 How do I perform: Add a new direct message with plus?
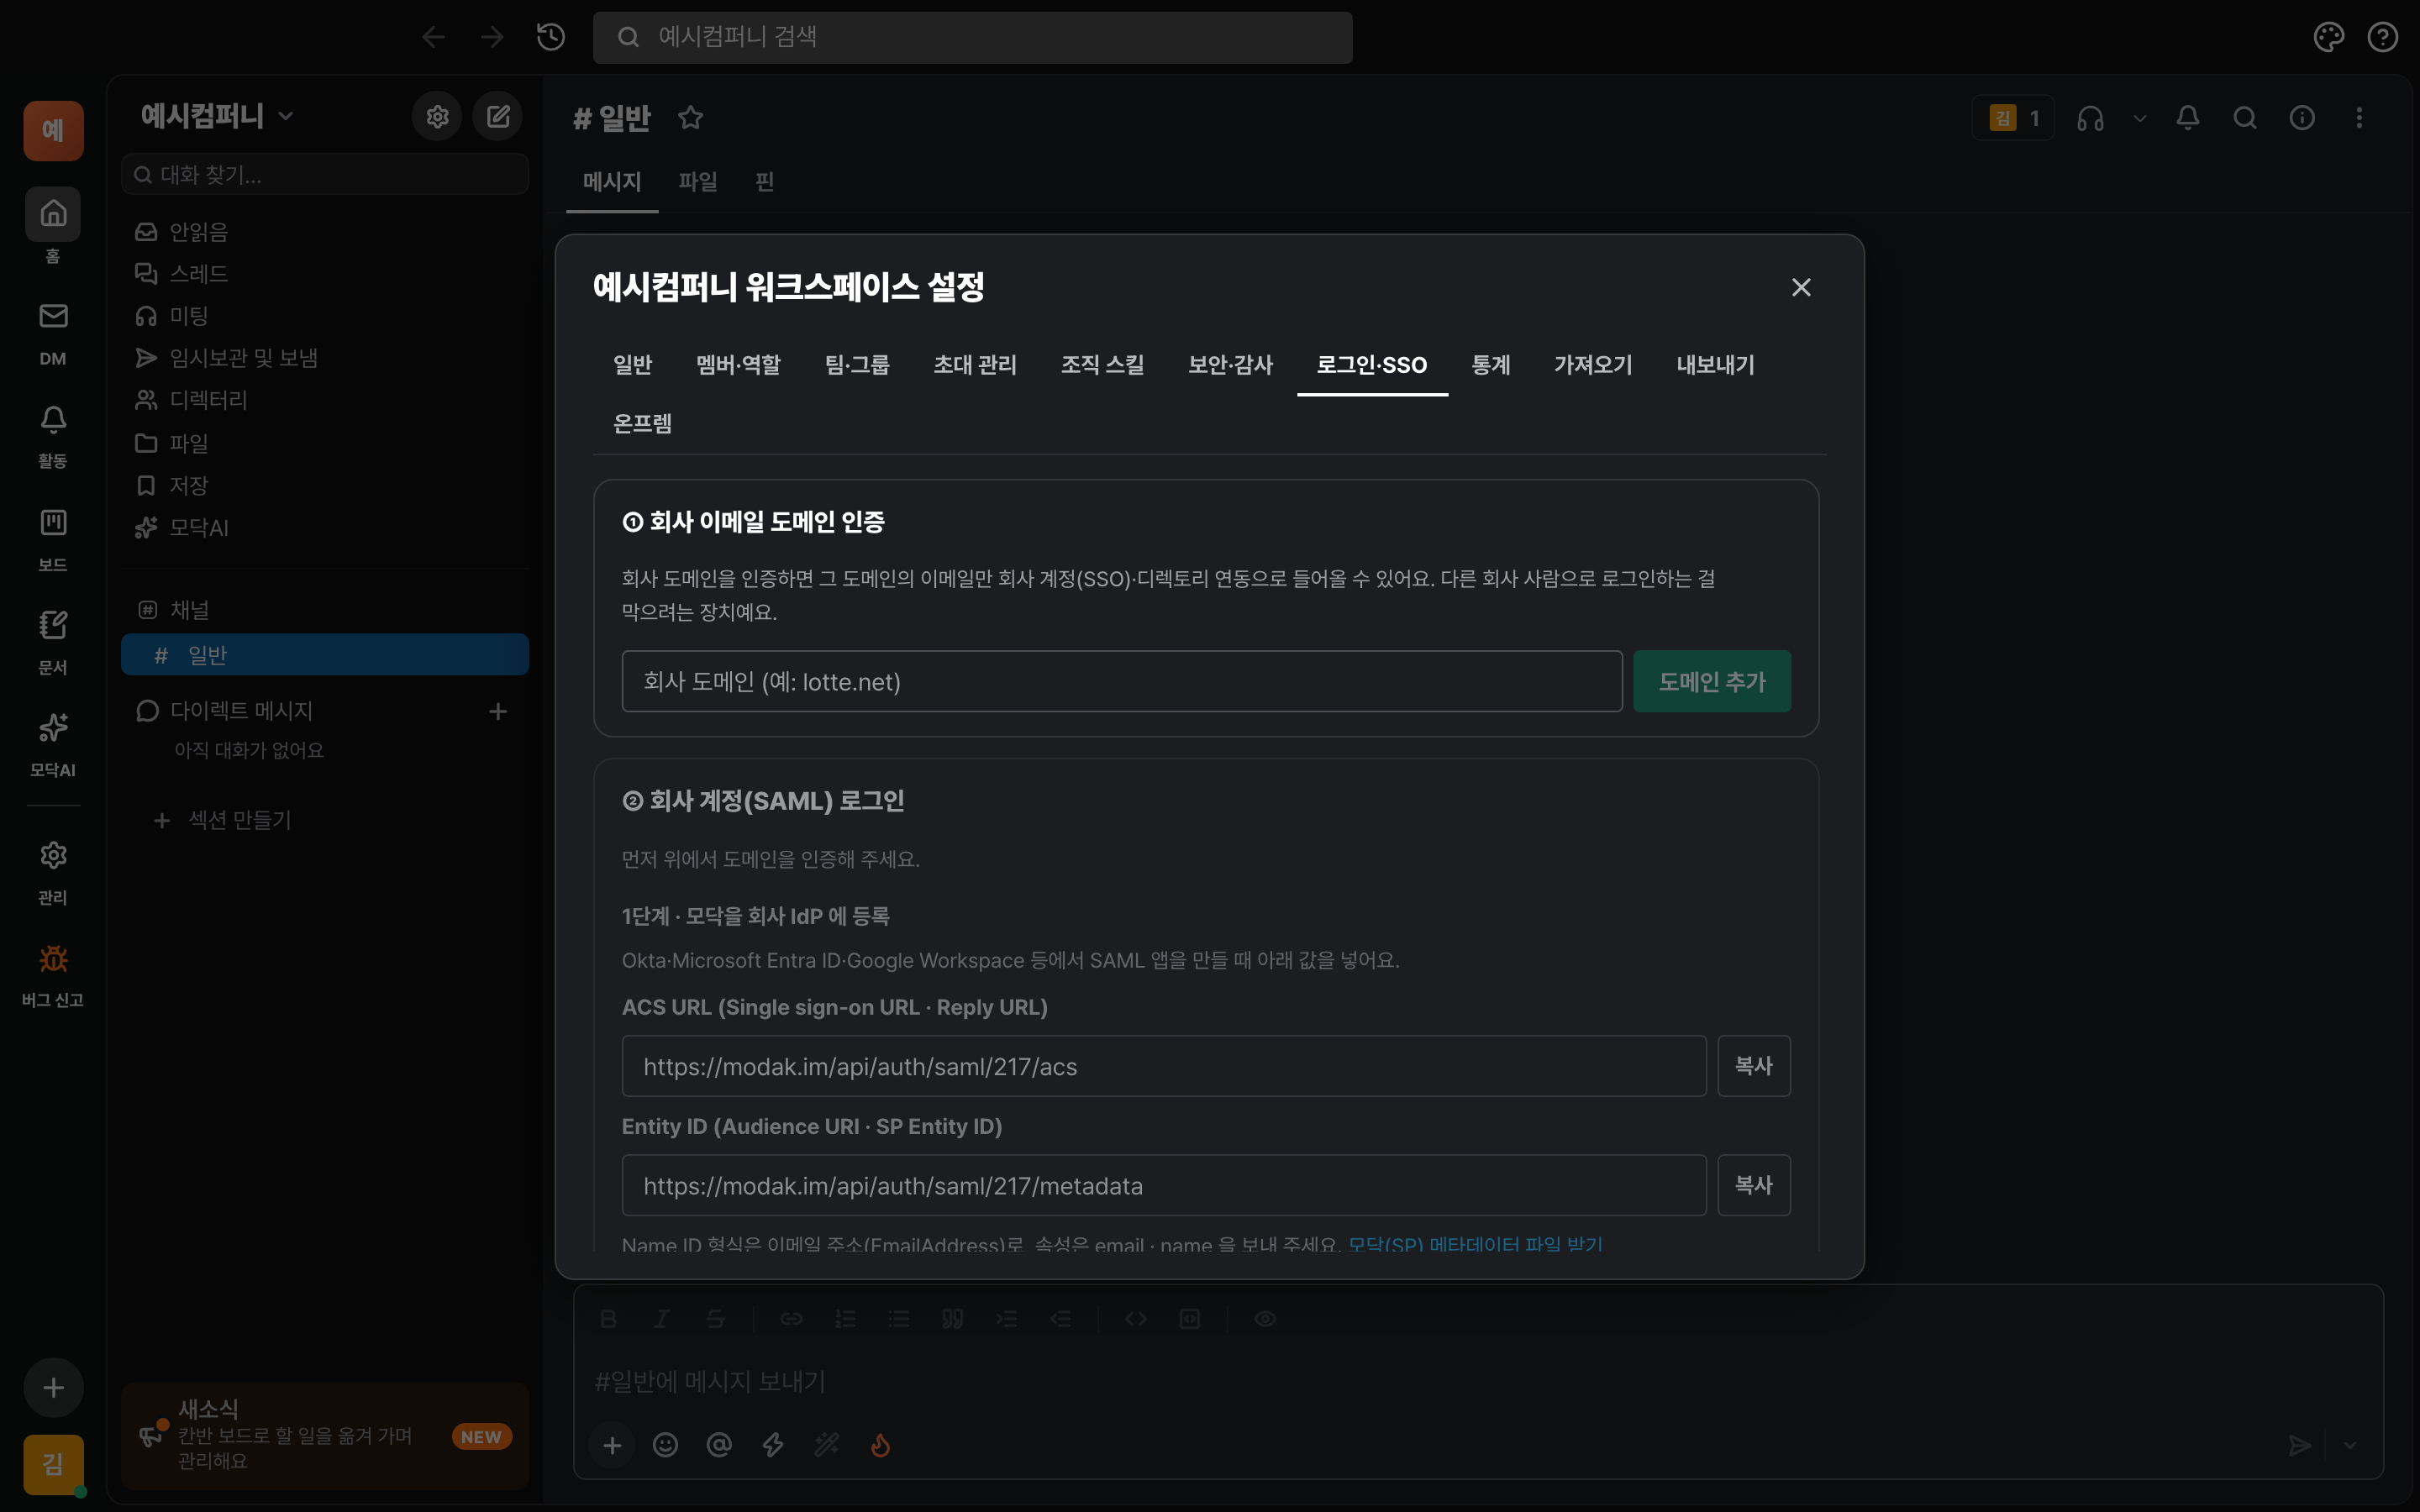pos(498,711)
